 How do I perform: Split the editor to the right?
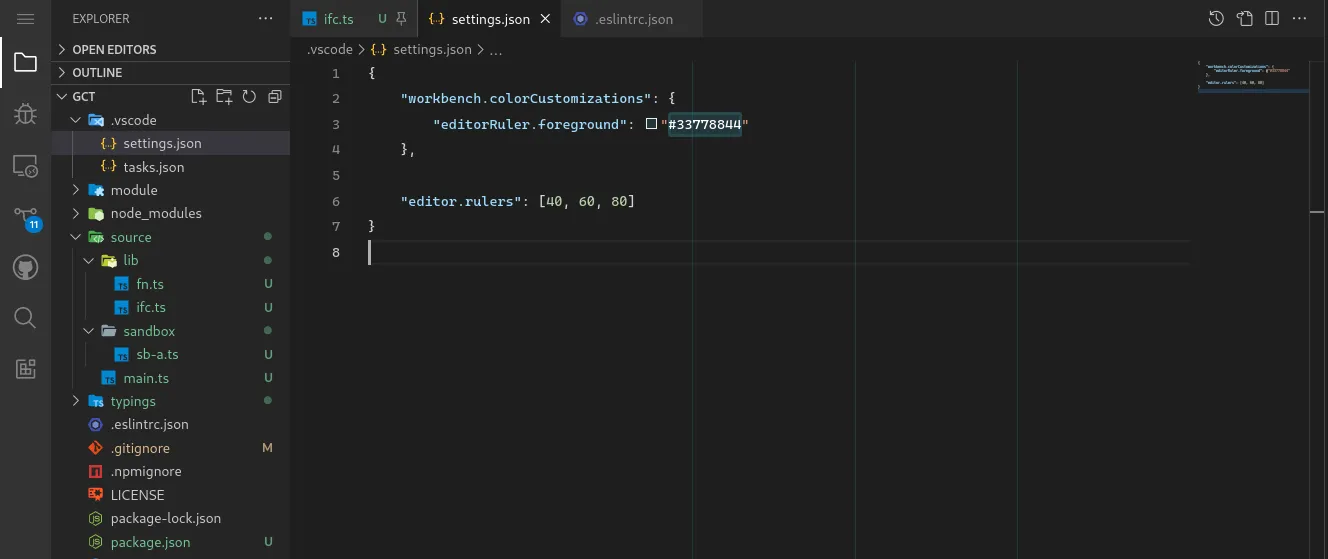tap(1272, 19)
